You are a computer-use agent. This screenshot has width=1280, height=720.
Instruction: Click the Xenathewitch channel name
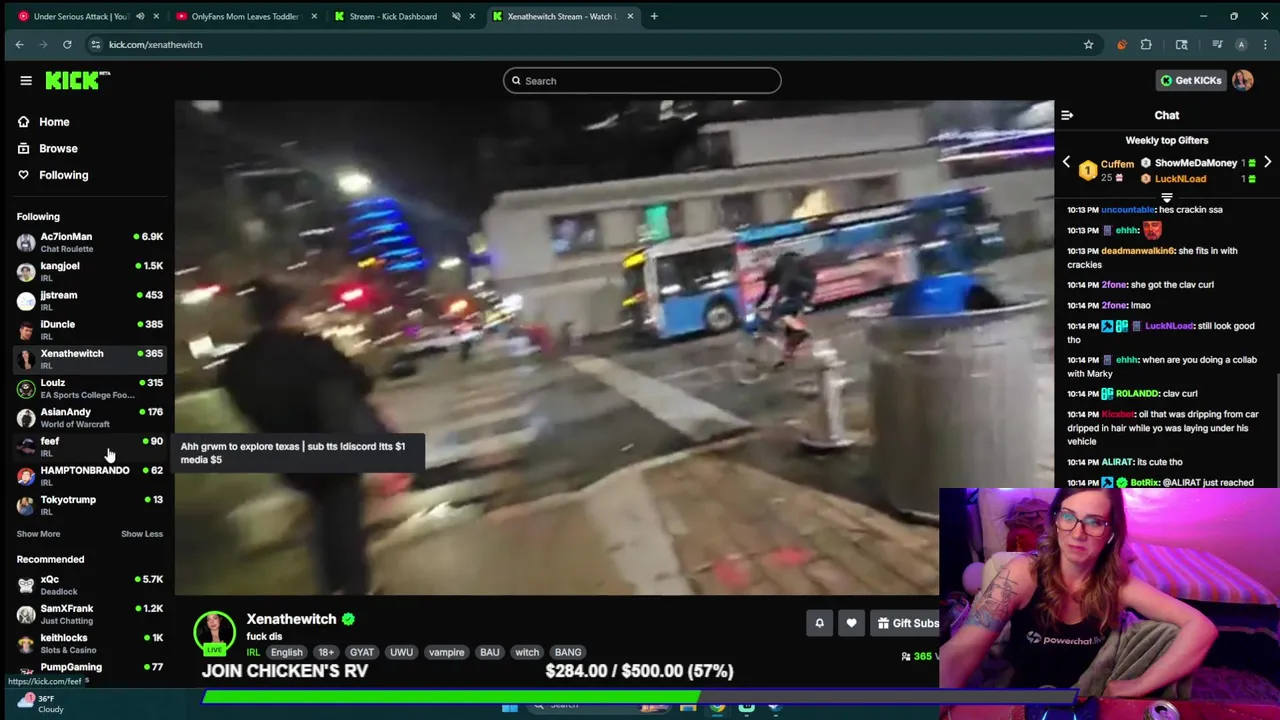291,619
